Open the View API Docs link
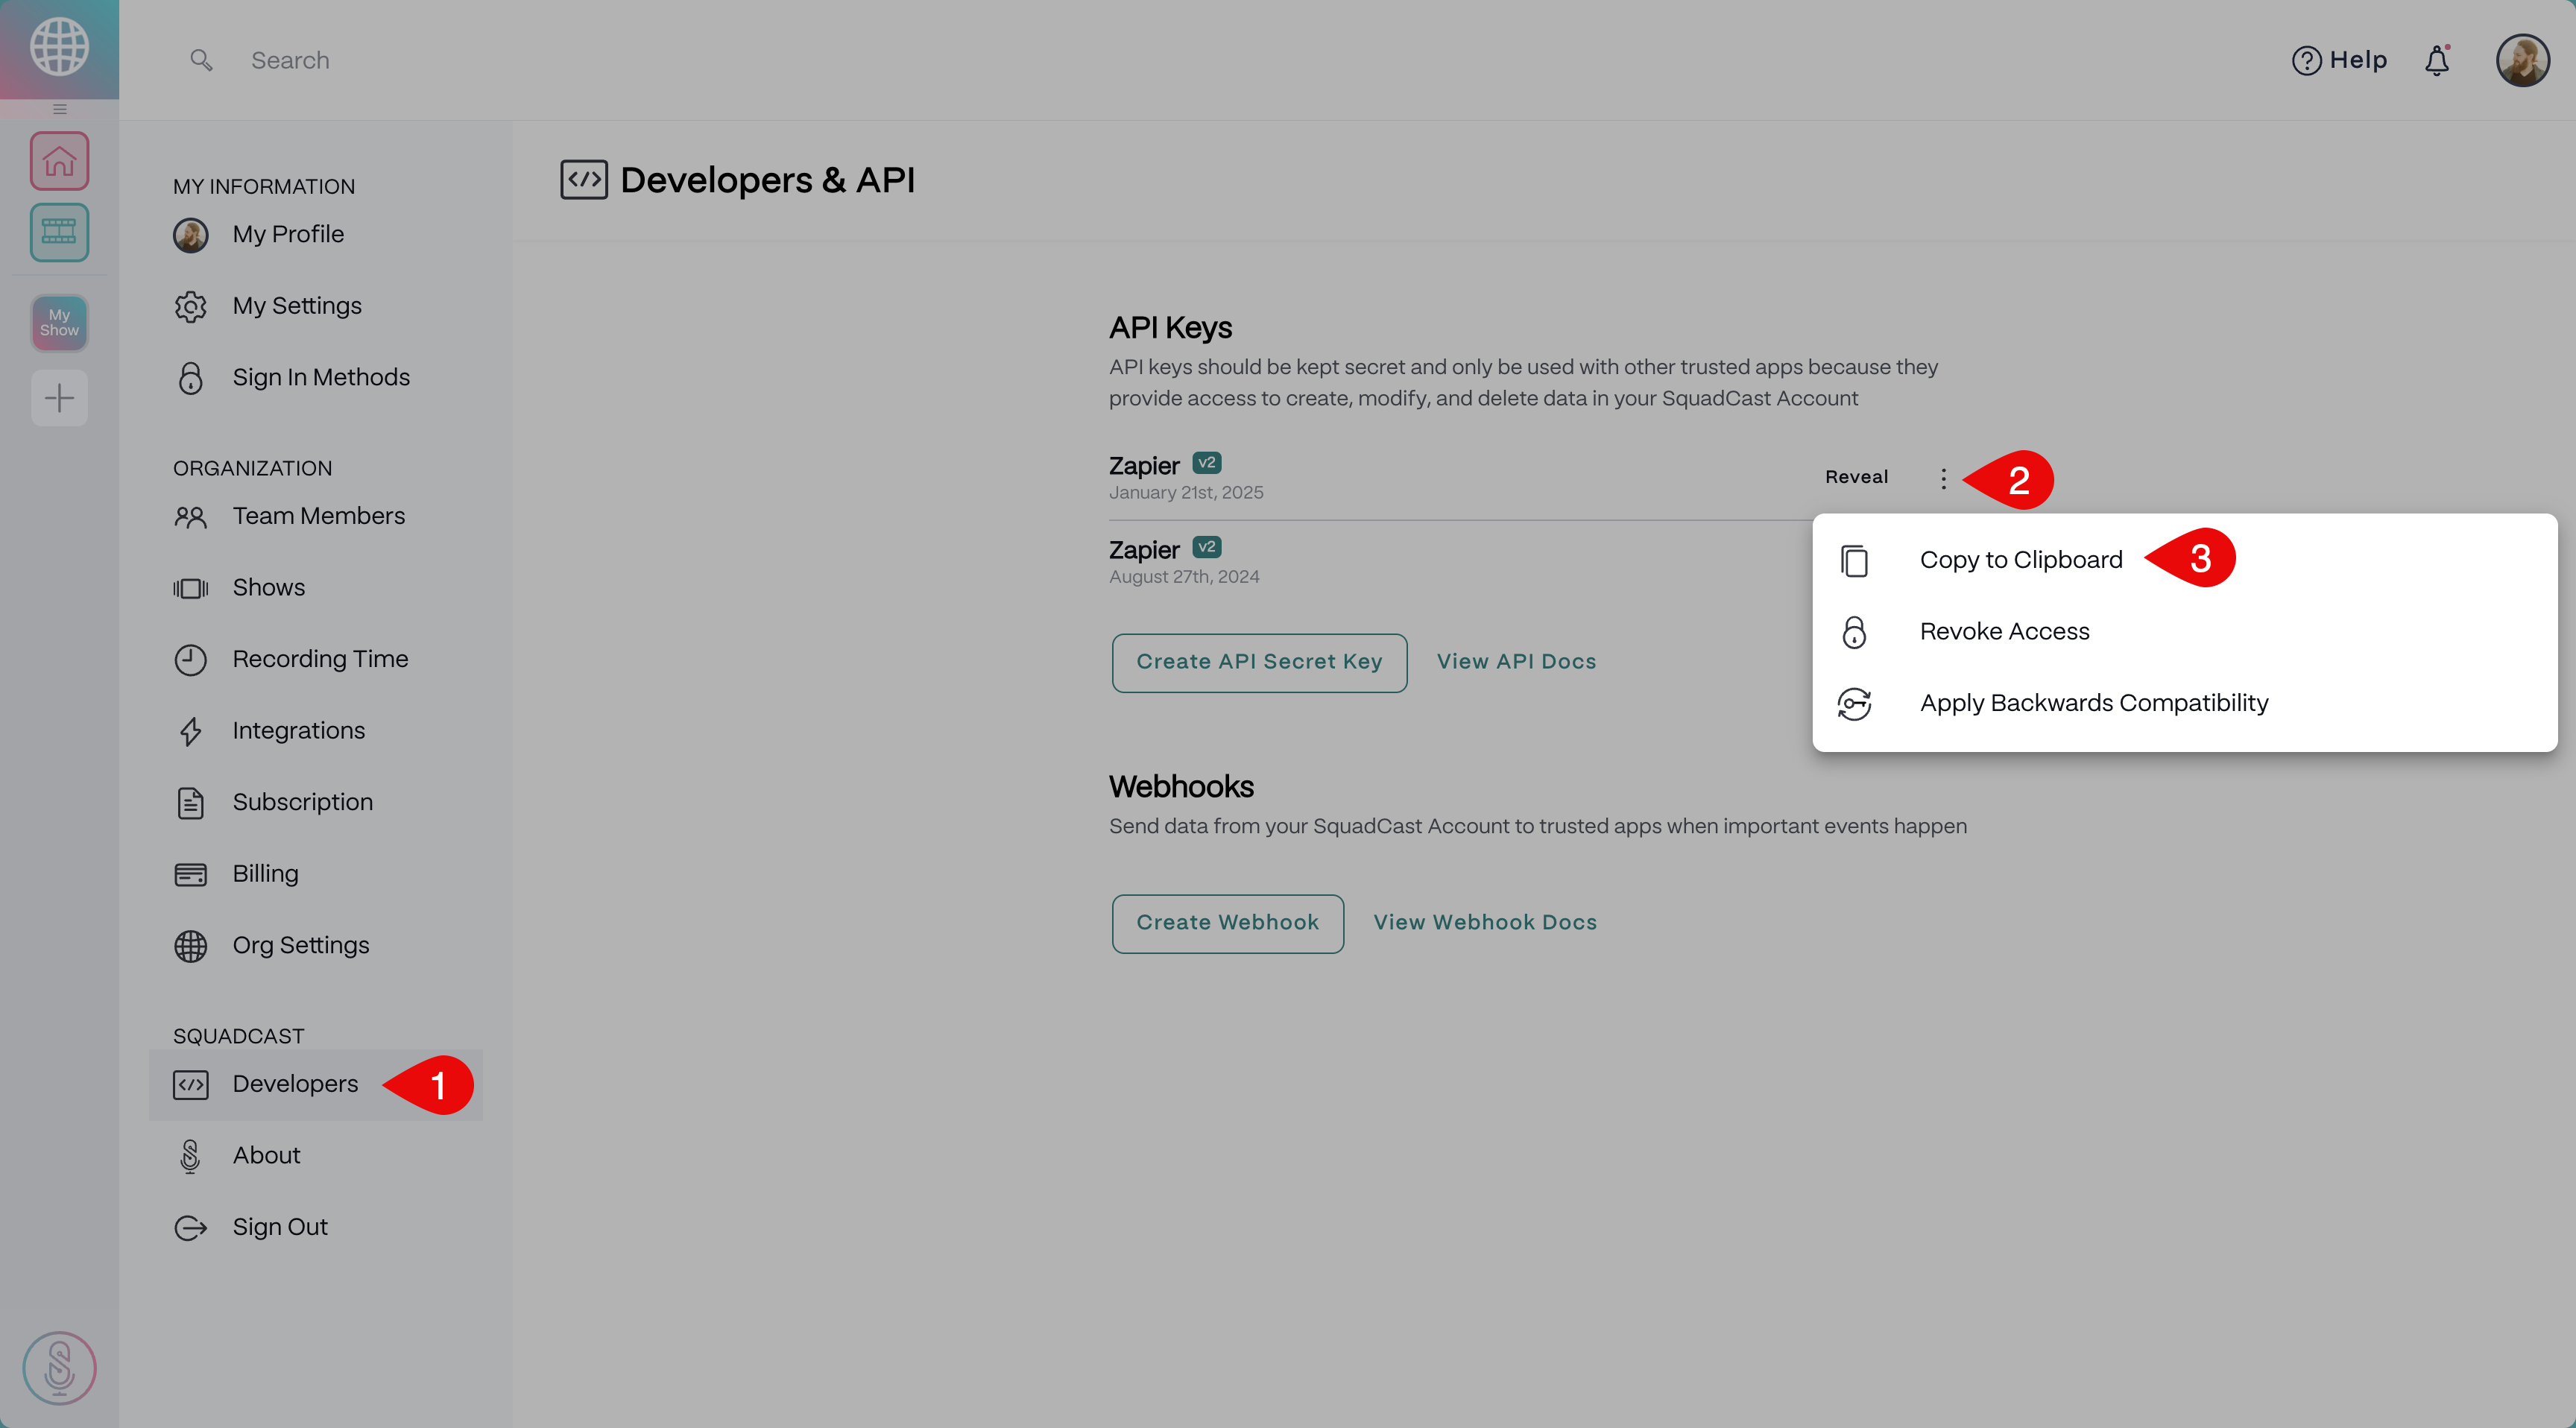This screenshot has width=2576, height=1428. tap(1516, 662)
